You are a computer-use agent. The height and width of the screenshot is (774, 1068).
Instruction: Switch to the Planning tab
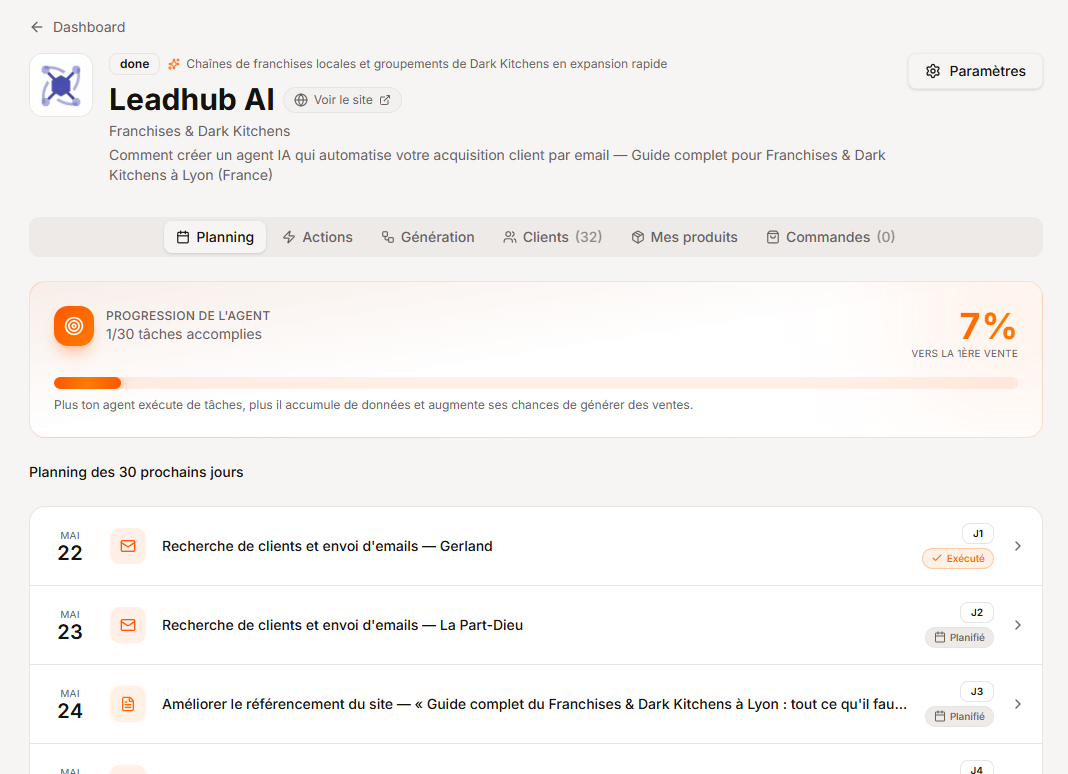[215, 237]
